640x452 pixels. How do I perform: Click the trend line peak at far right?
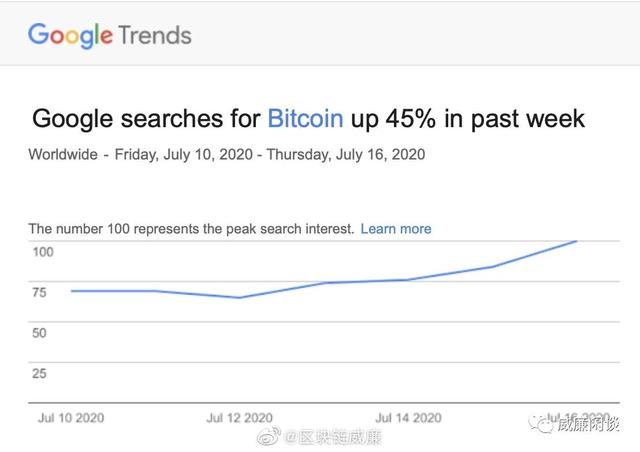[x=576, y=241]
